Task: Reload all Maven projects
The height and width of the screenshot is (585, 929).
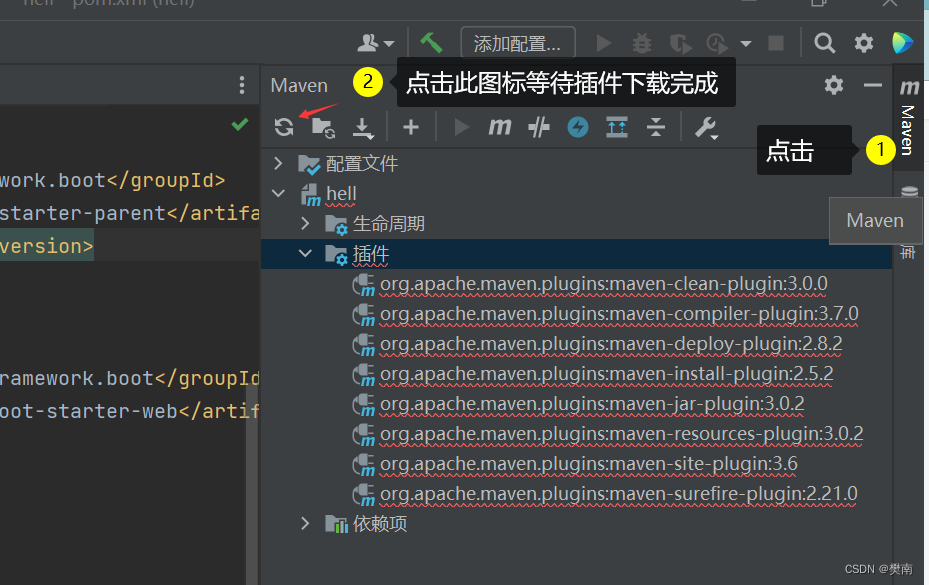Action: pos(284,127)
